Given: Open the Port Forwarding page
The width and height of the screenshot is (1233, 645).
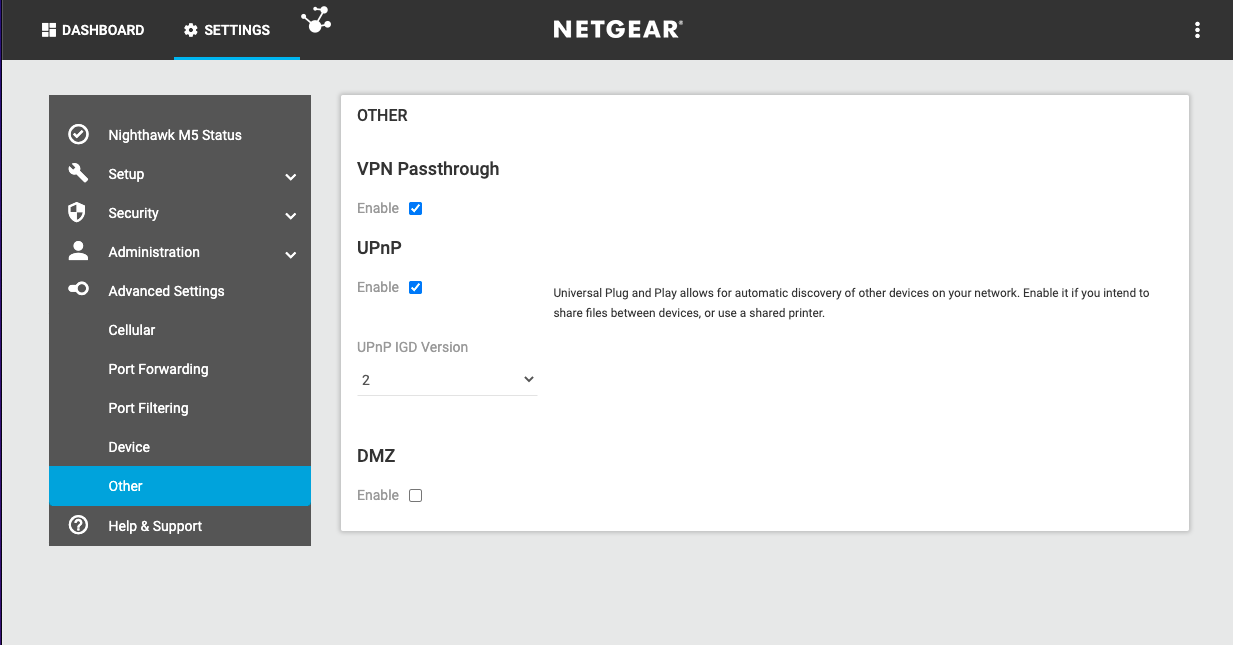Looking at the screenshot, I should [x=158, y=369].
